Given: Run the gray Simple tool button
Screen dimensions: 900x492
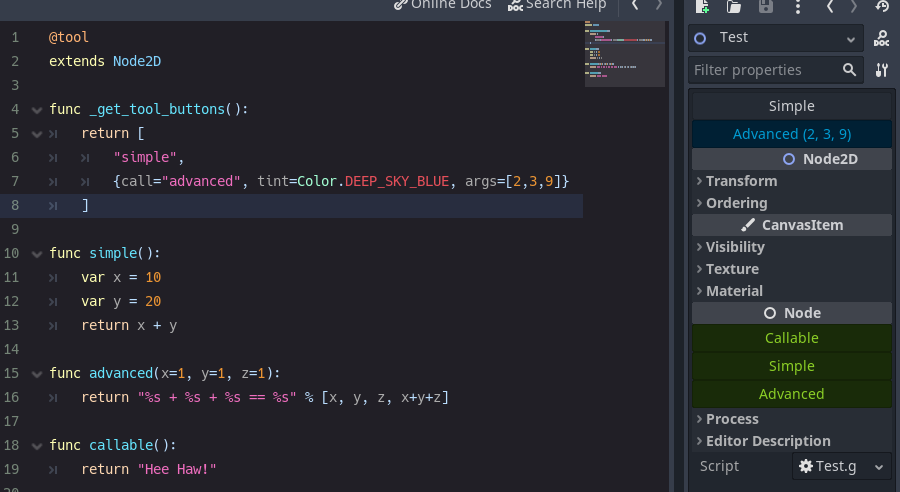Looking at the screenshot, I should (792, 106).
